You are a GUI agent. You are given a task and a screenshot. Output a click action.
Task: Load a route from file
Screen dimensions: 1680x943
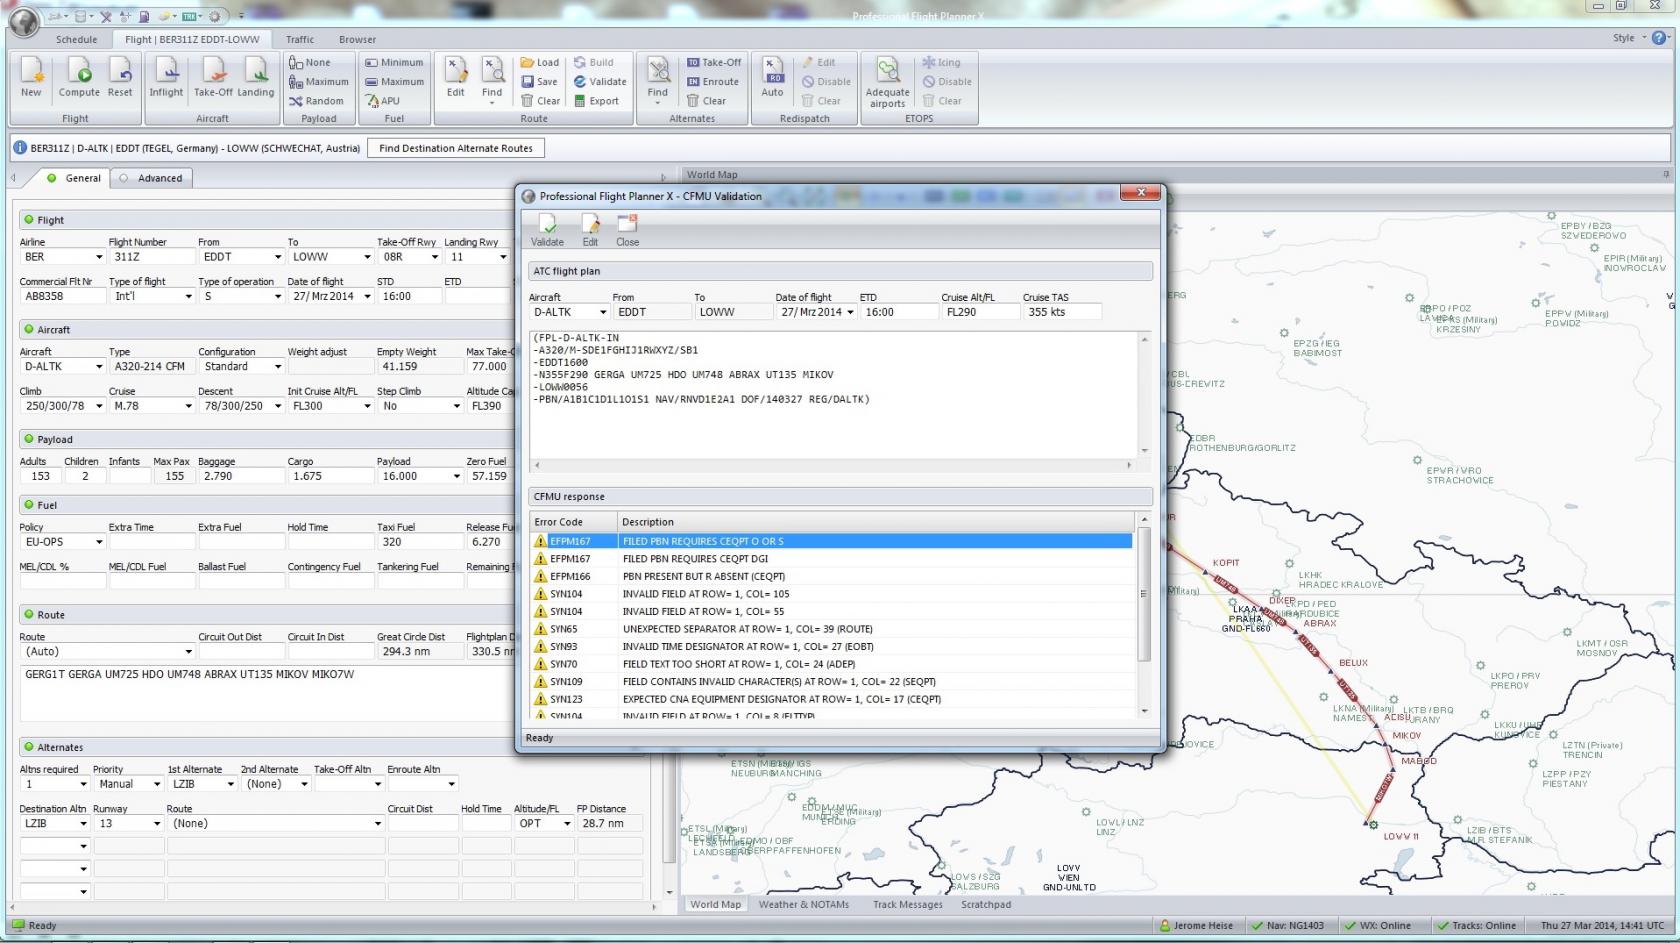click(540, 62)
